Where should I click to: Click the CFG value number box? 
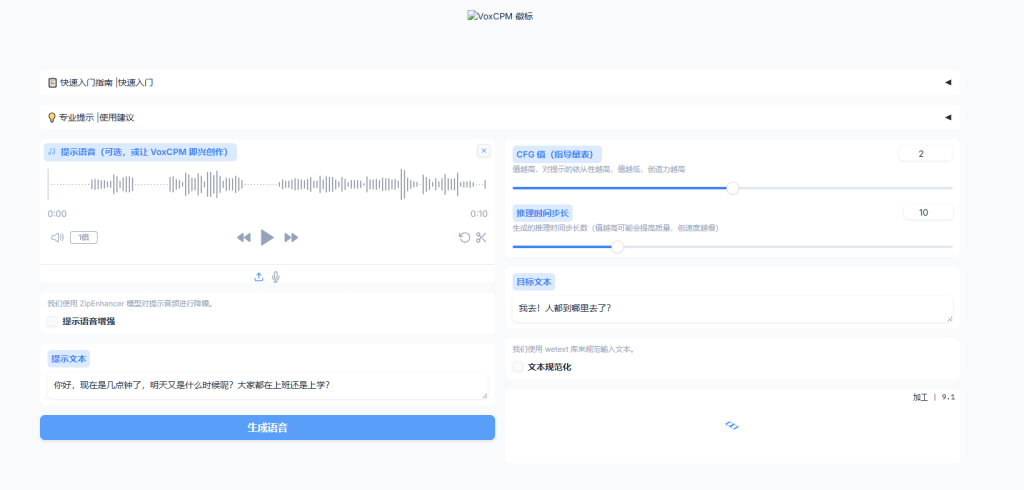coord(925,154)
